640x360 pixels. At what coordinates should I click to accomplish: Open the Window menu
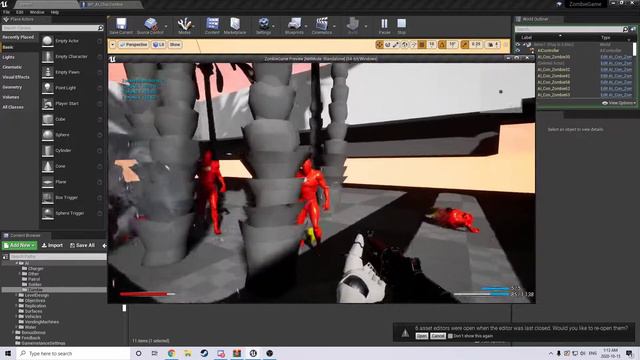point(37,12)
